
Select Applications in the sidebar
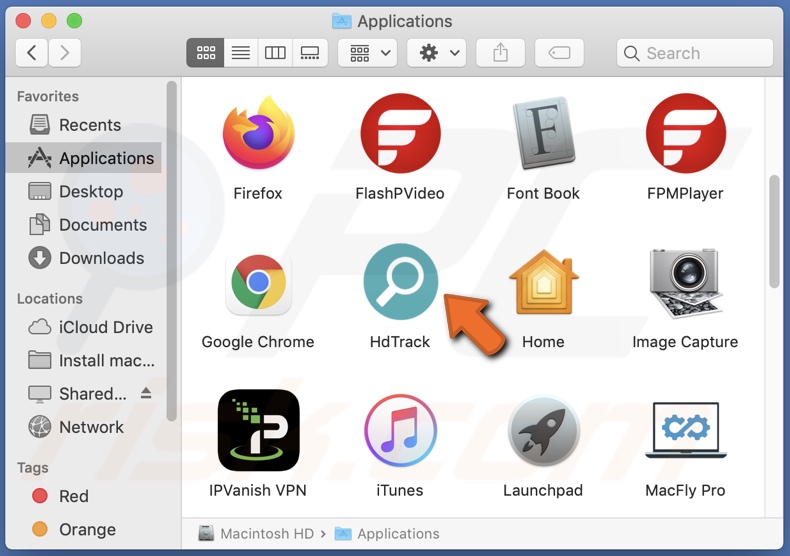click(x=84, y=158)
